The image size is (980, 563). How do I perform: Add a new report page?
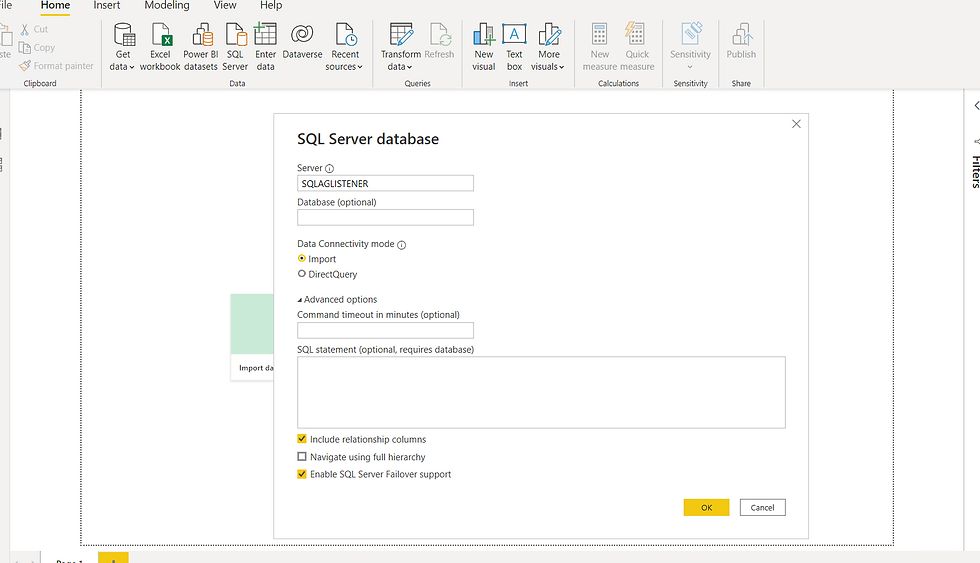(113, 557)
